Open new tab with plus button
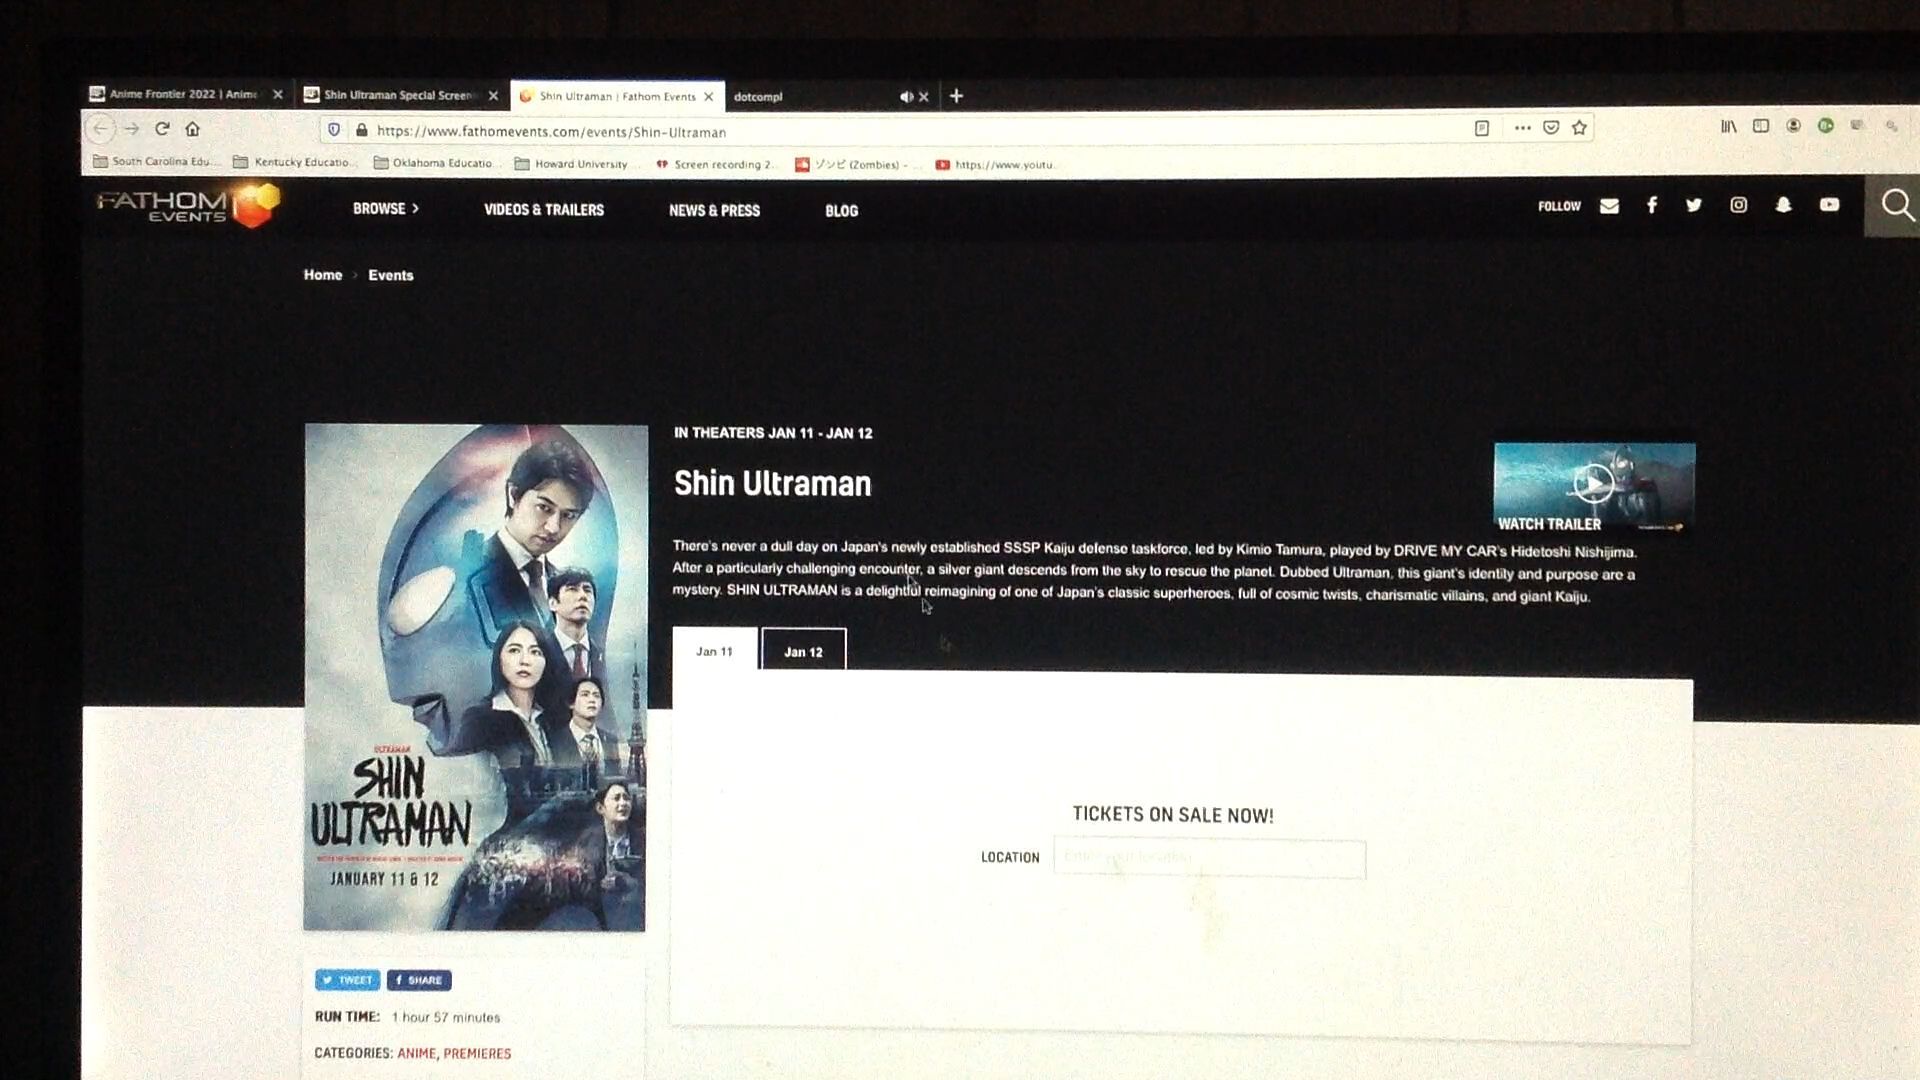 tap(956, 96)
